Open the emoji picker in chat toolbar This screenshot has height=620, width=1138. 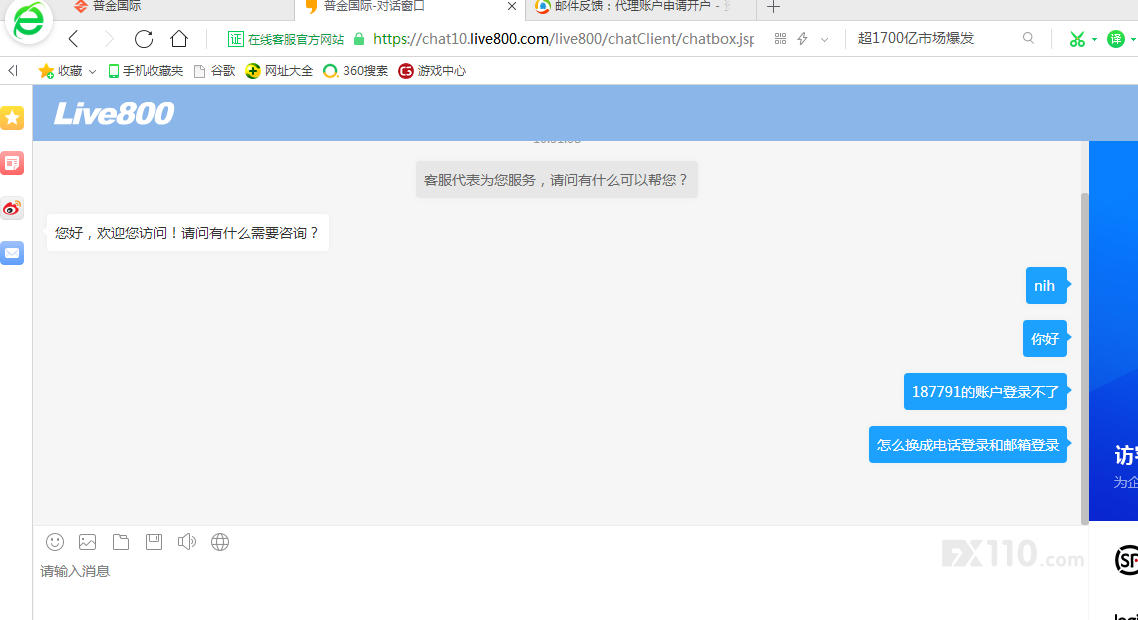coord(54,542)
